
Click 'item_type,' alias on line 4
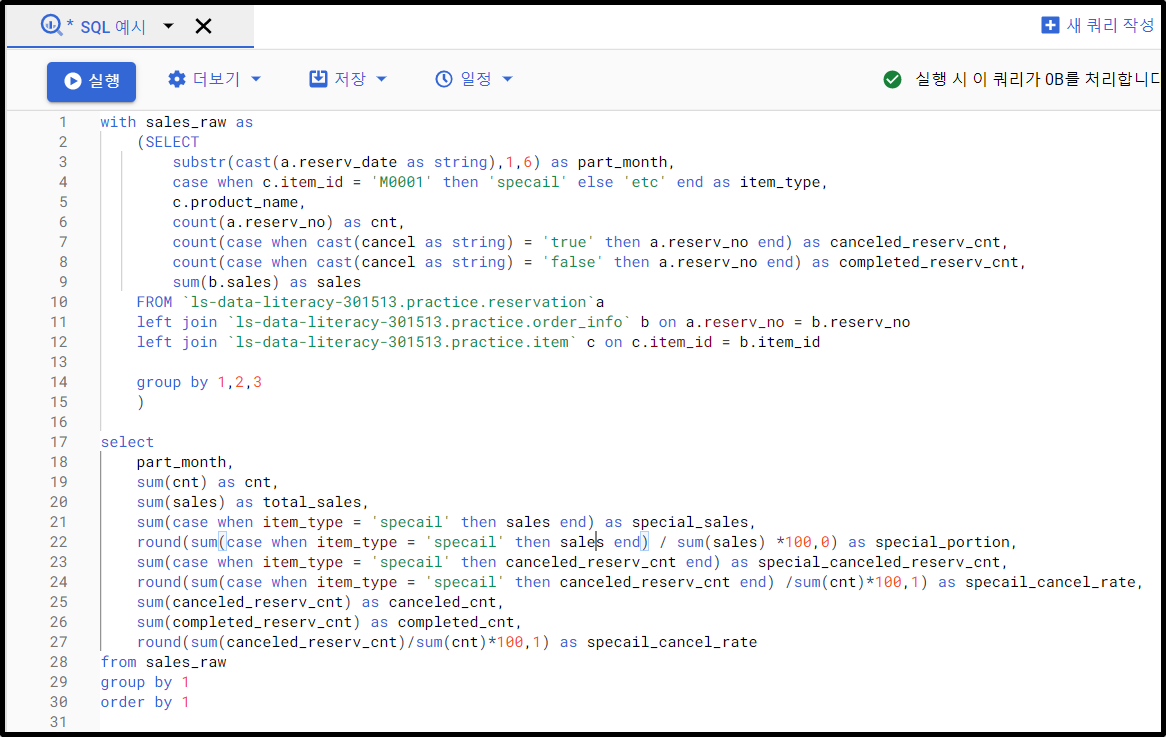coord(784,182)
